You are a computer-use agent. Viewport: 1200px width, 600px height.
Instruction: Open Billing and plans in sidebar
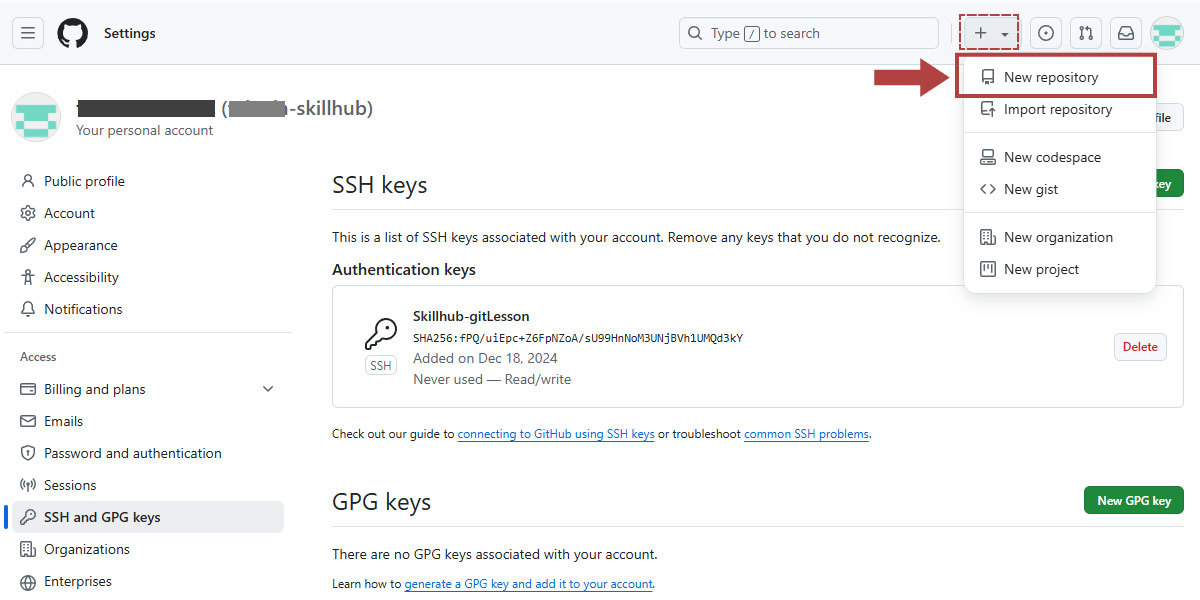[148, 389]
